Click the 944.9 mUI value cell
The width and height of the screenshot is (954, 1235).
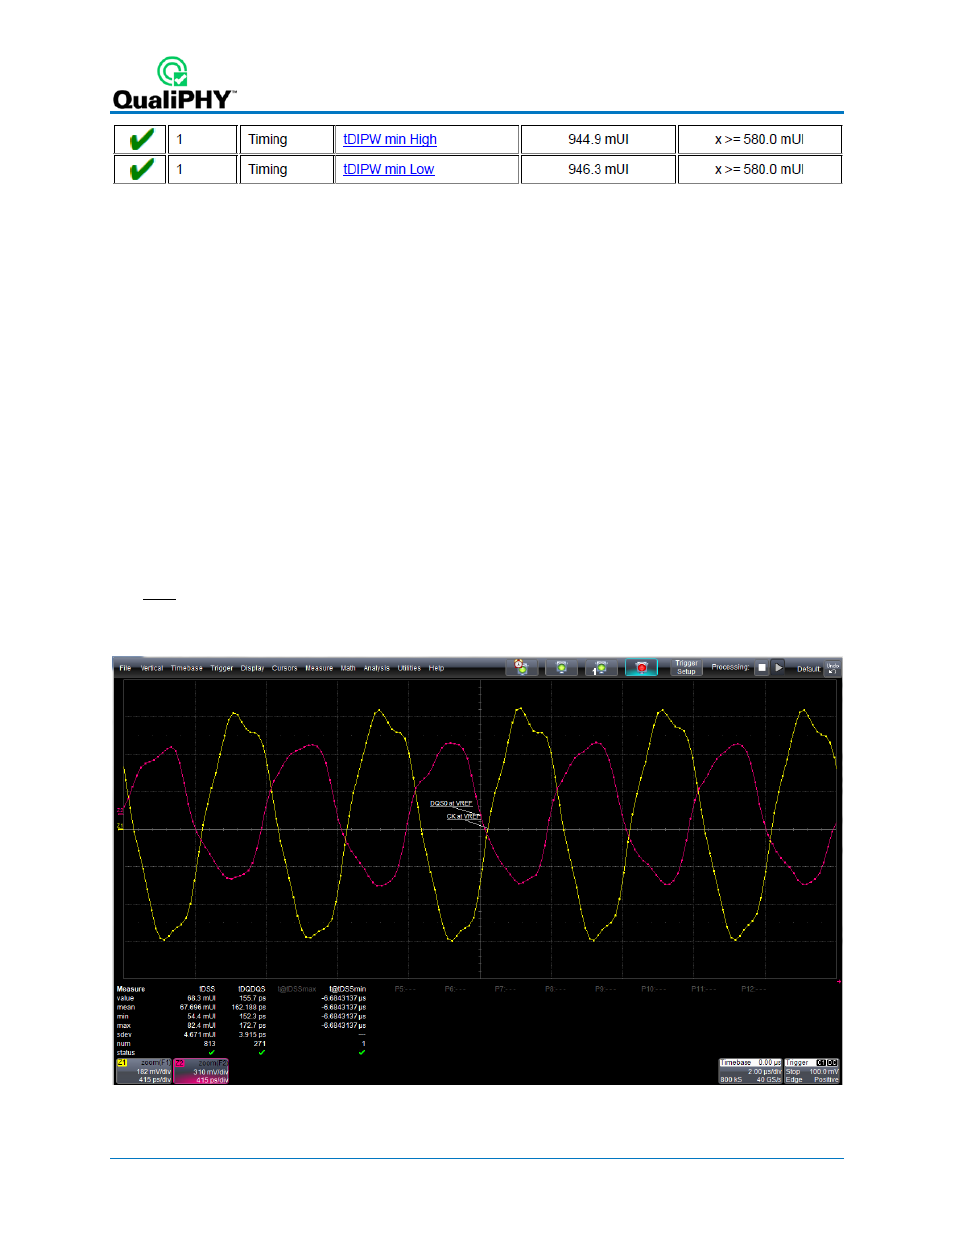pos(598,139)
